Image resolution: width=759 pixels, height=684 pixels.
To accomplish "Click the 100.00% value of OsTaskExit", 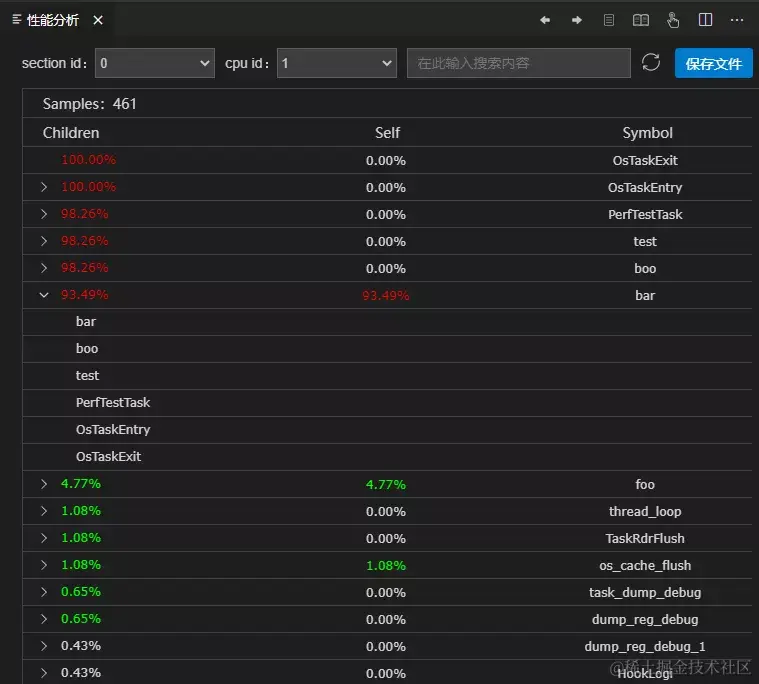I will [x=89, y=160].
